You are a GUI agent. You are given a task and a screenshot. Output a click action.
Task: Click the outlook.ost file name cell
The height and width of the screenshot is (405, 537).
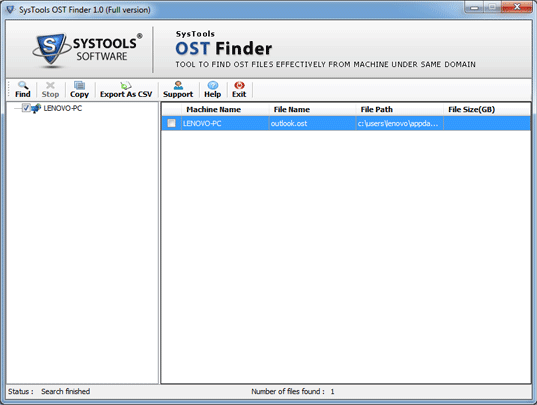coord(313,123)
